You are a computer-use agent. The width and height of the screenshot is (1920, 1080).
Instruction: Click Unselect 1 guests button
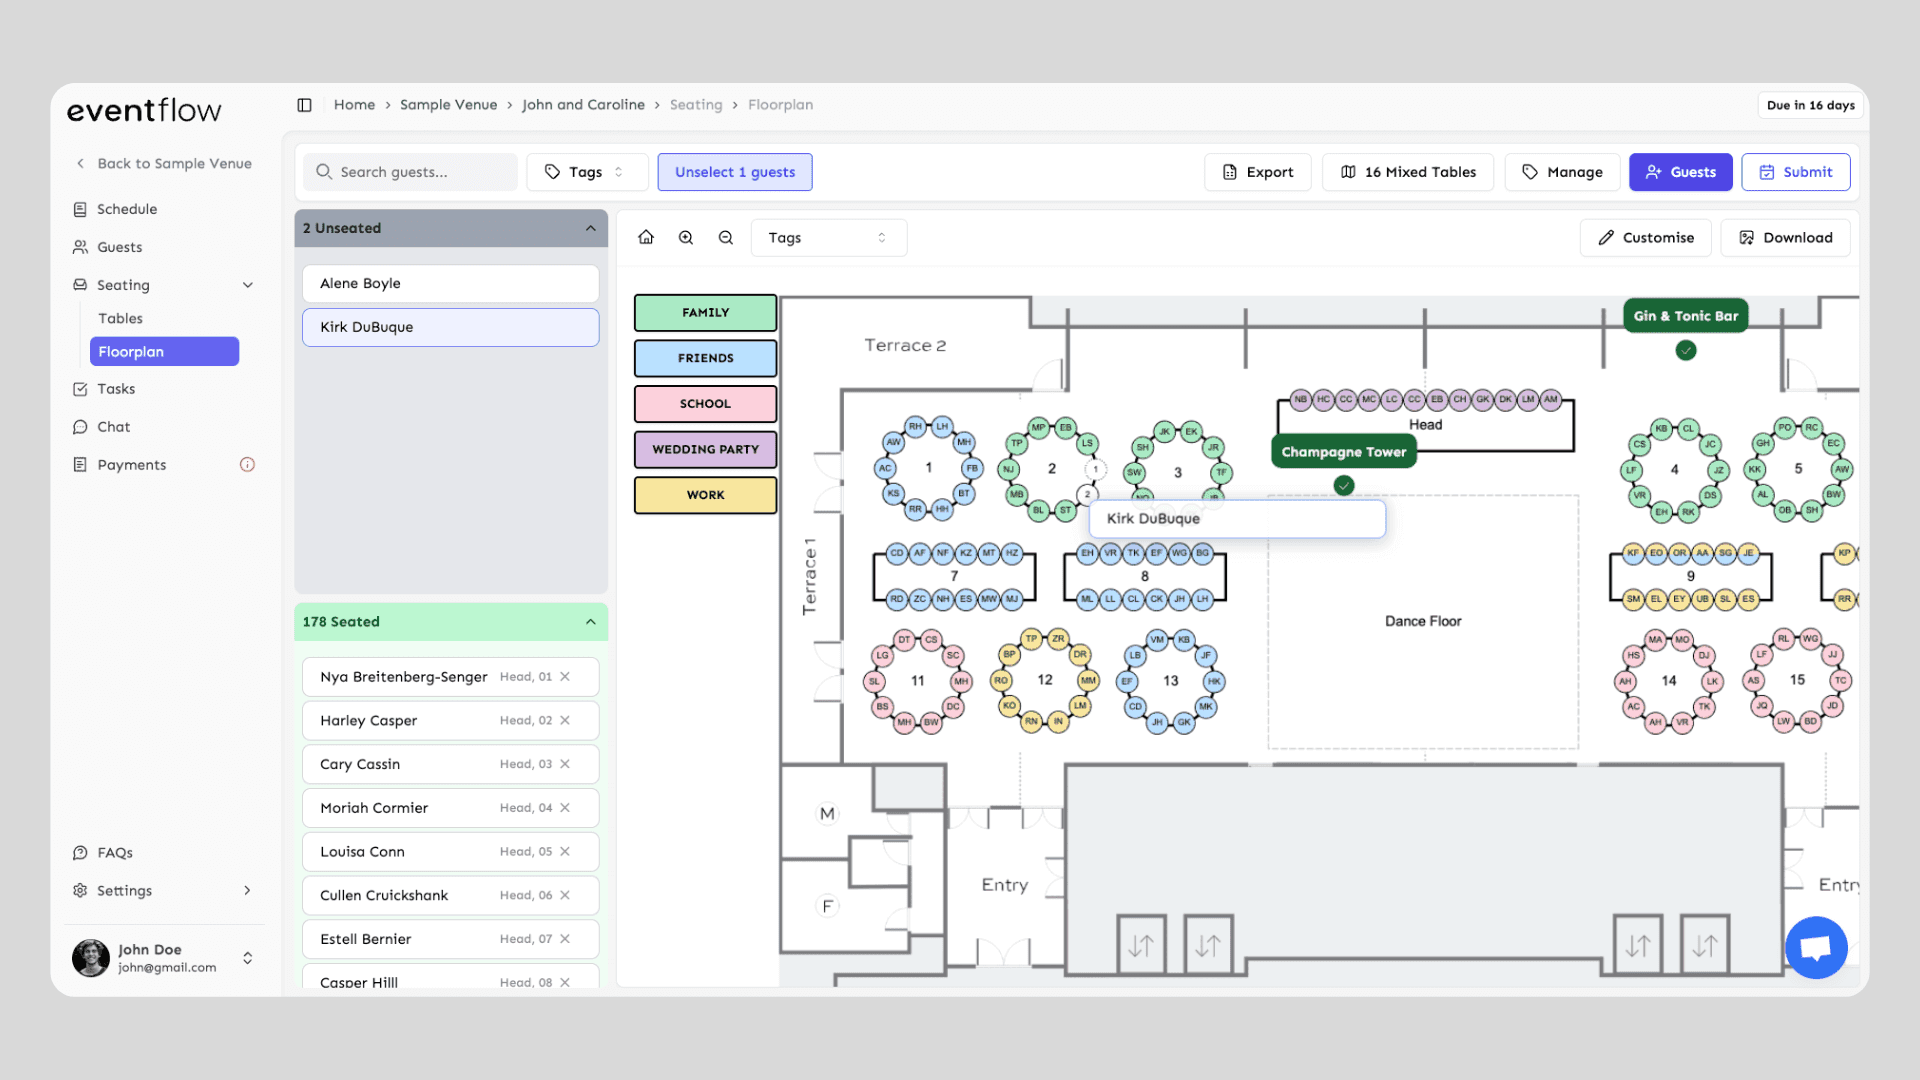pos(735,172)
